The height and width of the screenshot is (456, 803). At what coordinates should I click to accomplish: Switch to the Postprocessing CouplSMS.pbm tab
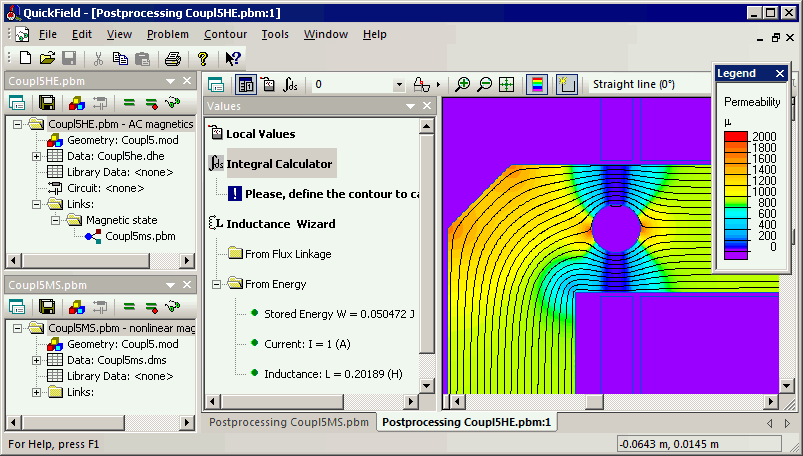click(x=289, y=422)
